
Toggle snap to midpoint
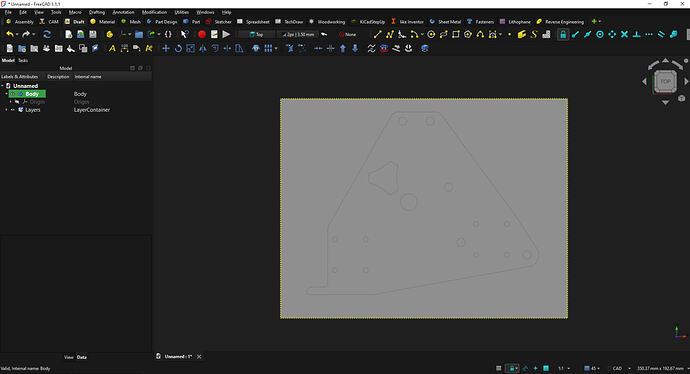pos(587,34)
